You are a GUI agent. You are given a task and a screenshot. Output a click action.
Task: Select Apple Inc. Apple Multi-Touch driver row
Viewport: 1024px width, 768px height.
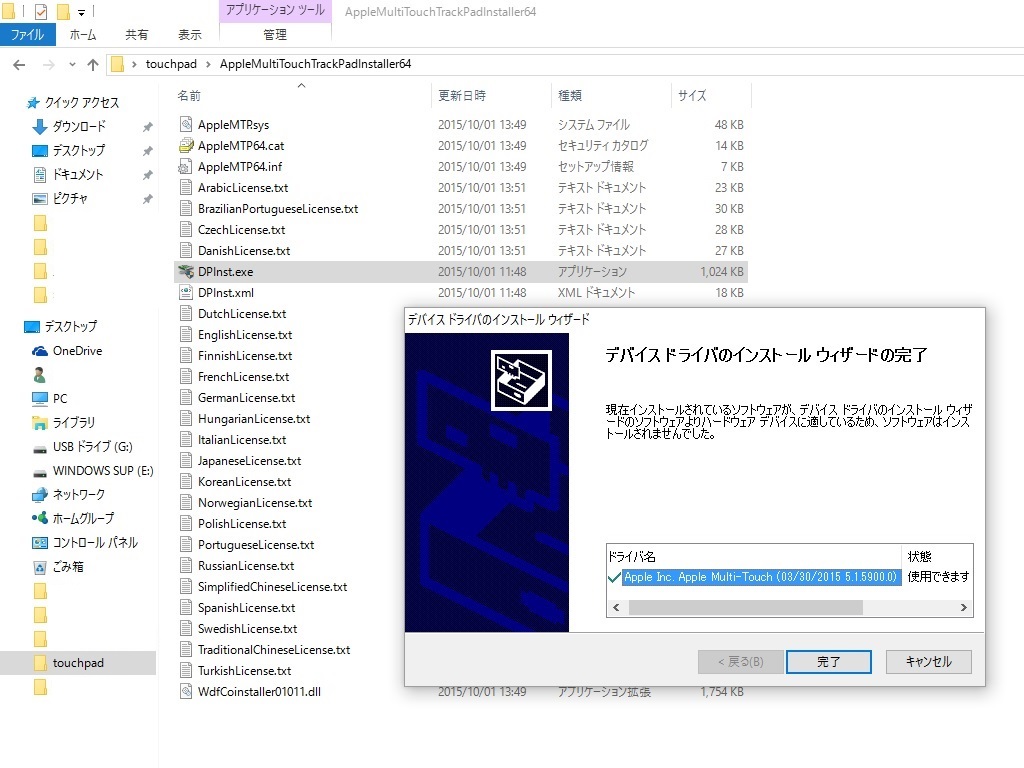(760, 577)
